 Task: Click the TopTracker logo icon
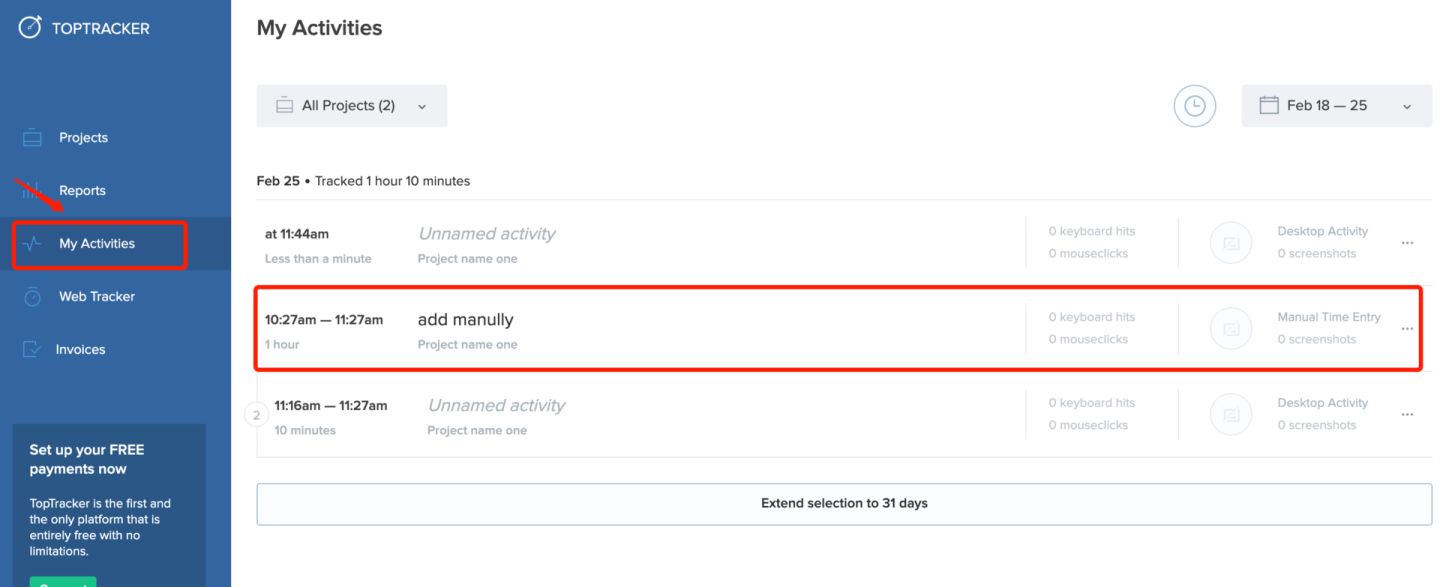pyautogui.click(x=30, y=27)
